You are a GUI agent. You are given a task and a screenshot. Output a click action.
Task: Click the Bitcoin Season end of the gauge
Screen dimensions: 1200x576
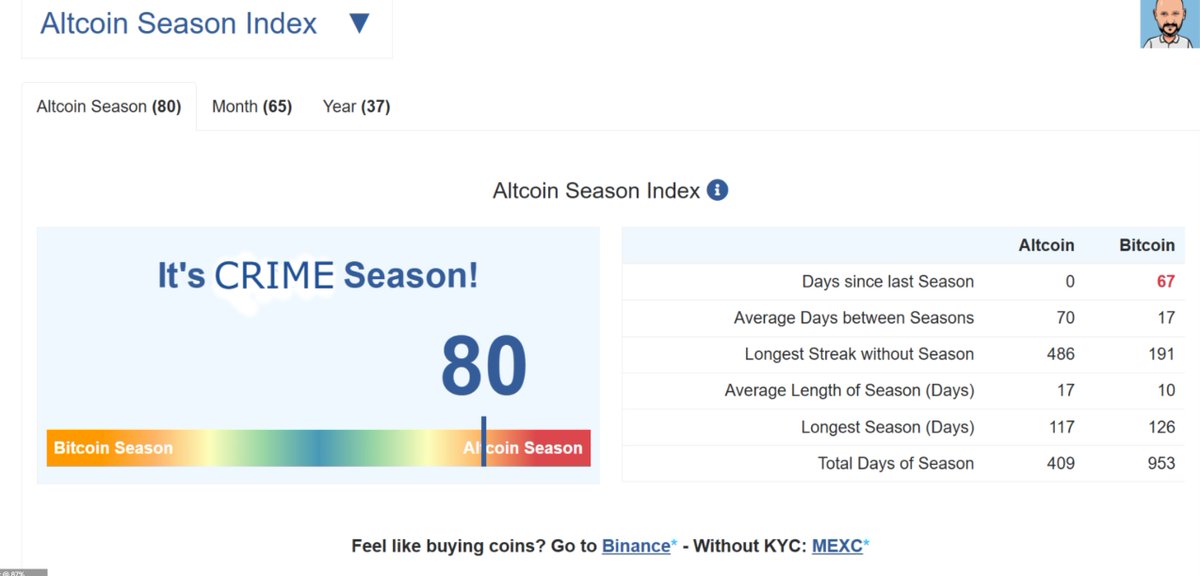tap(113, 448)
